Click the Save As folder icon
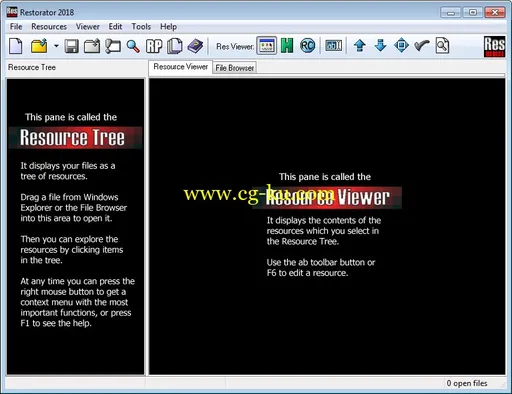 tap(92, 46)
